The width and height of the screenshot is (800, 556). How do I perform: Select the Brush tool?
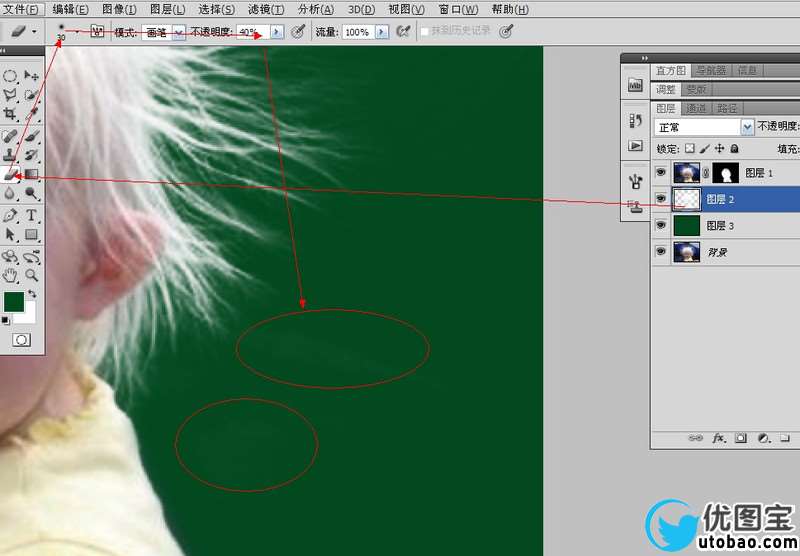[x=32, y=136]
